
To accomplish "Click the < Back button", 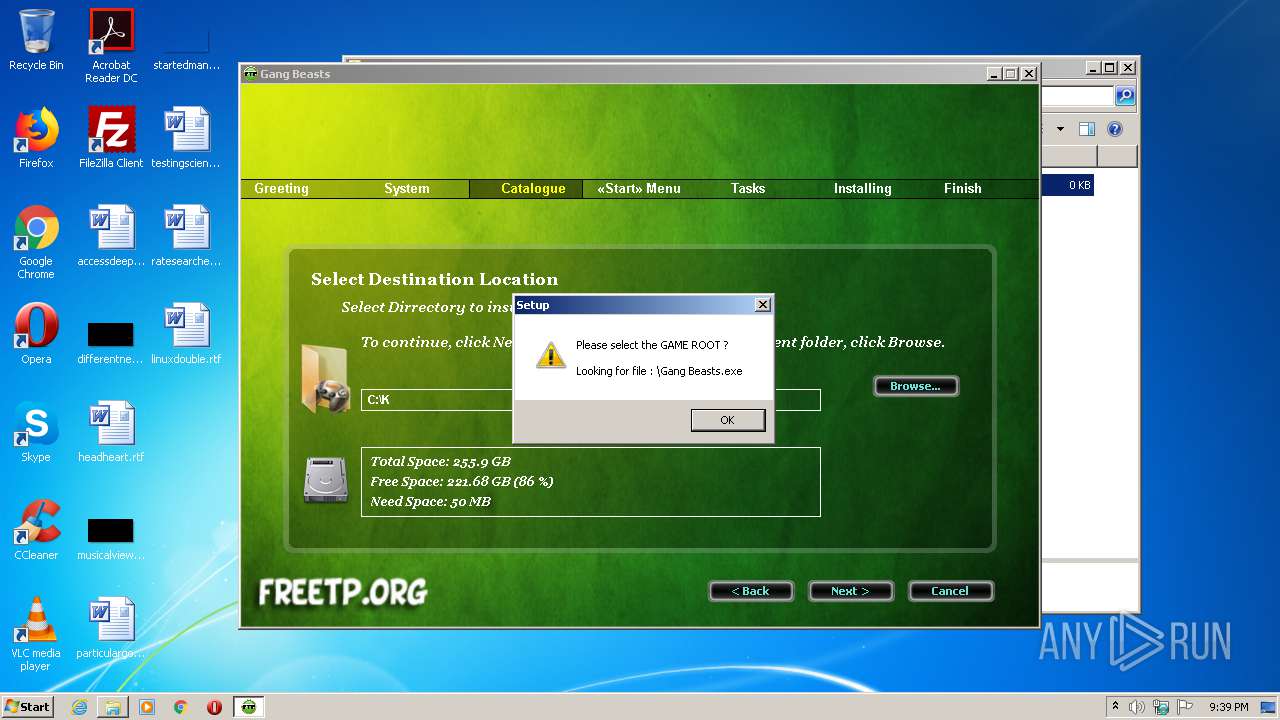I will 751,591.
